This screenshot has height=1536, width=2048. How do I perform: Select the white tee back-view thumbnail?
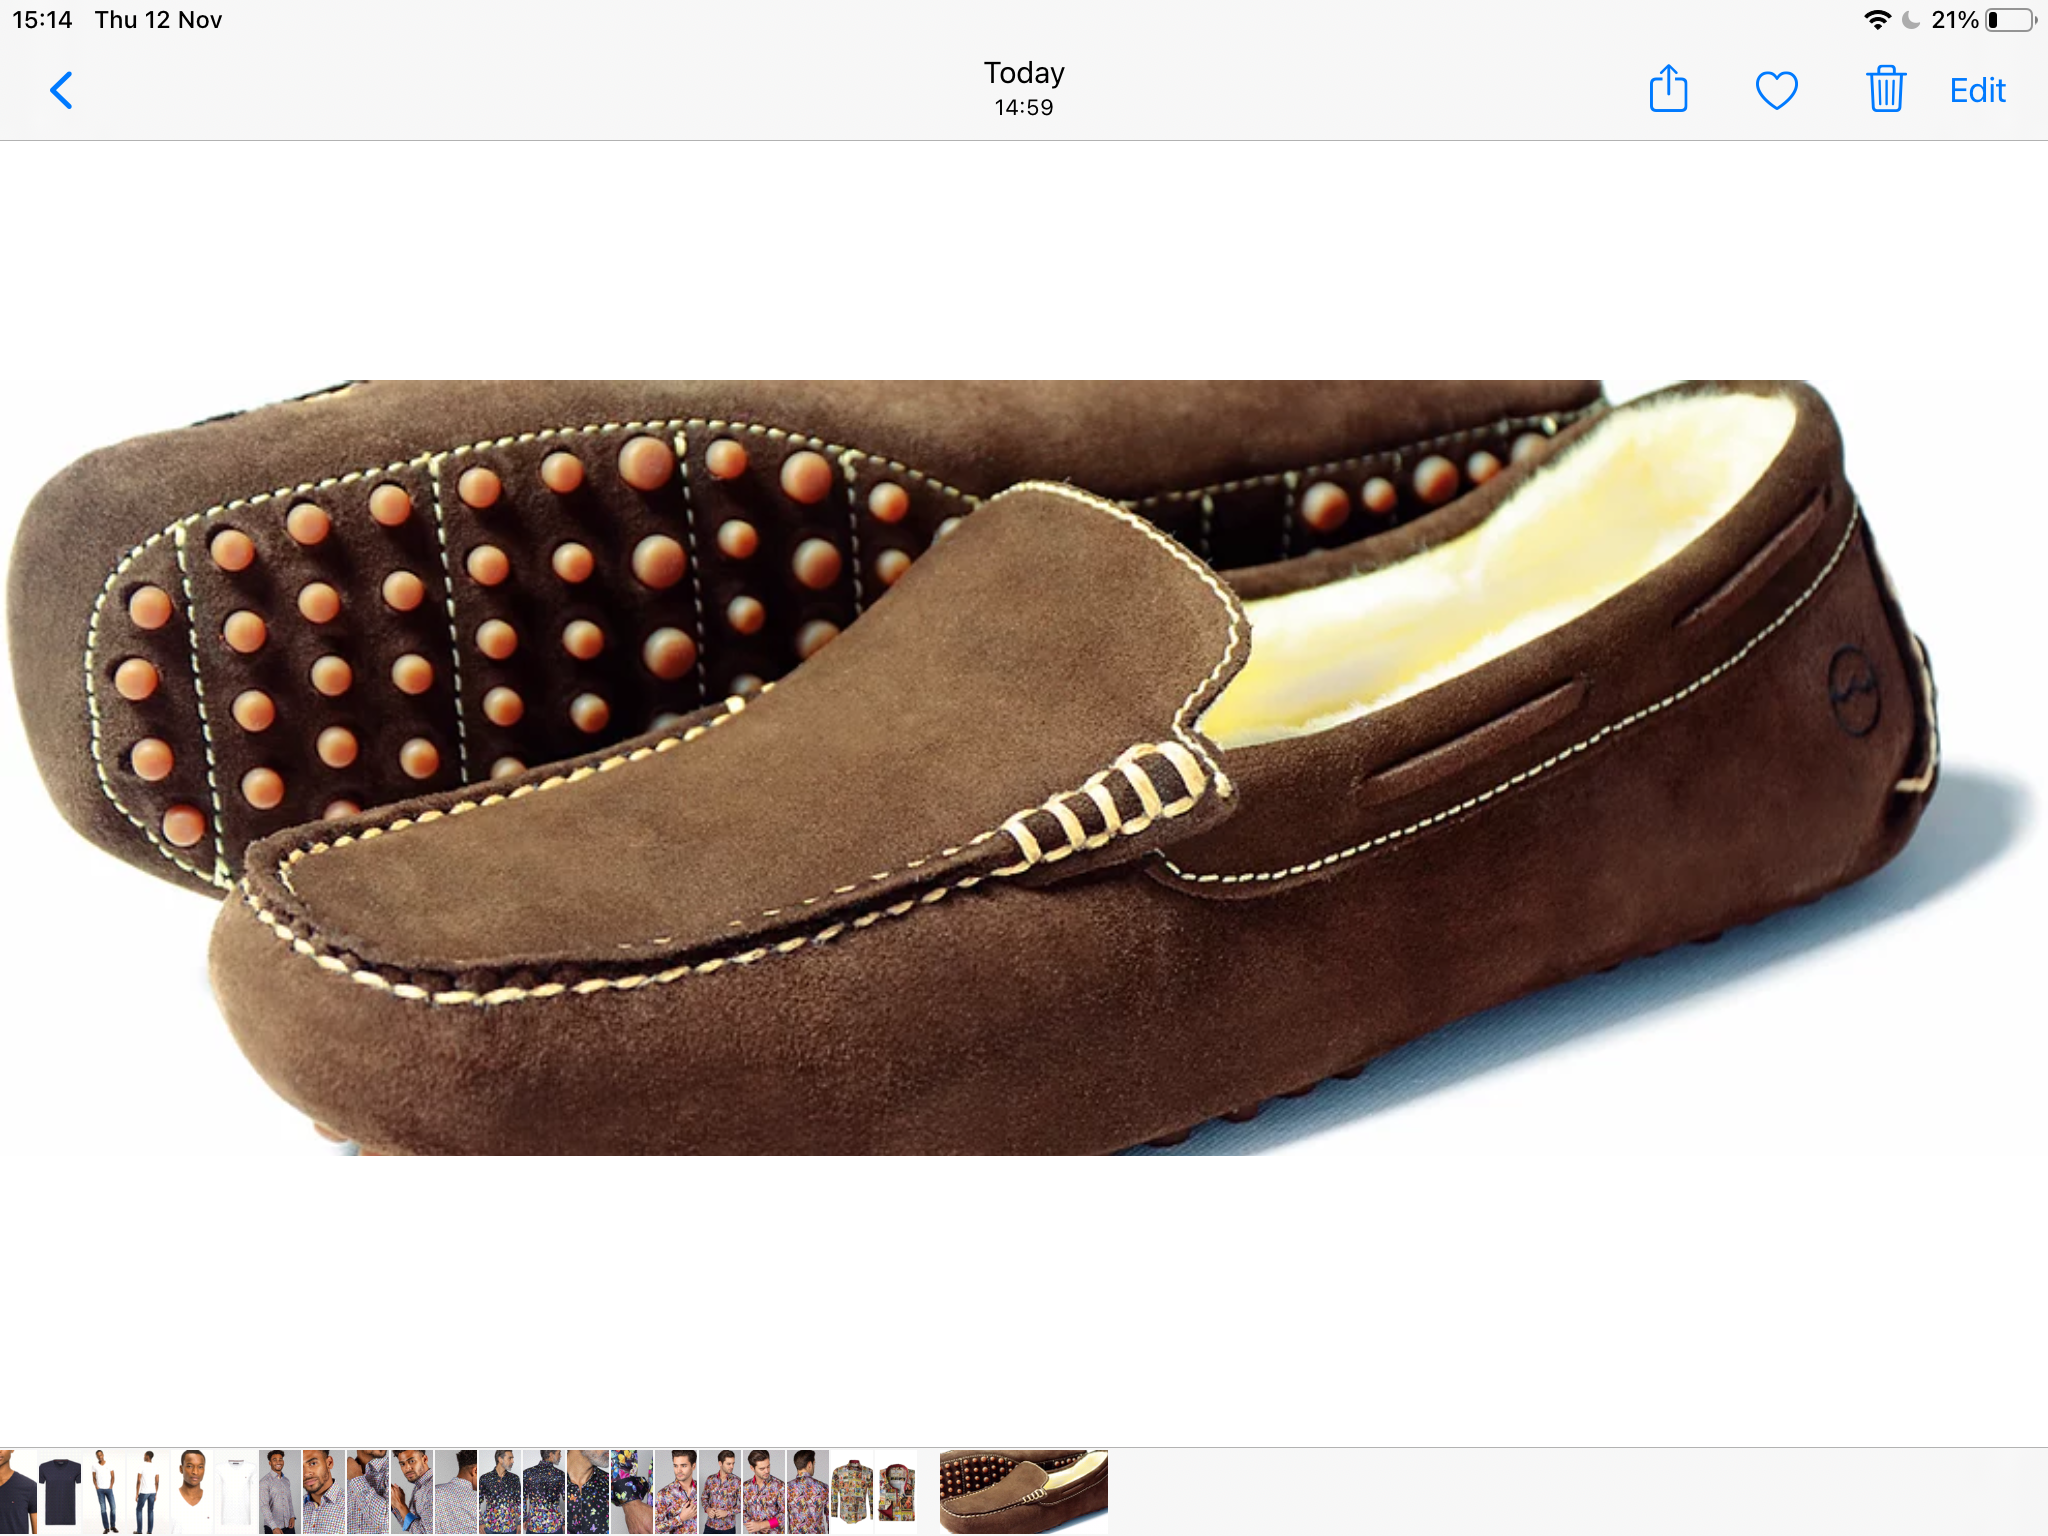click(x=148, y=1492)
